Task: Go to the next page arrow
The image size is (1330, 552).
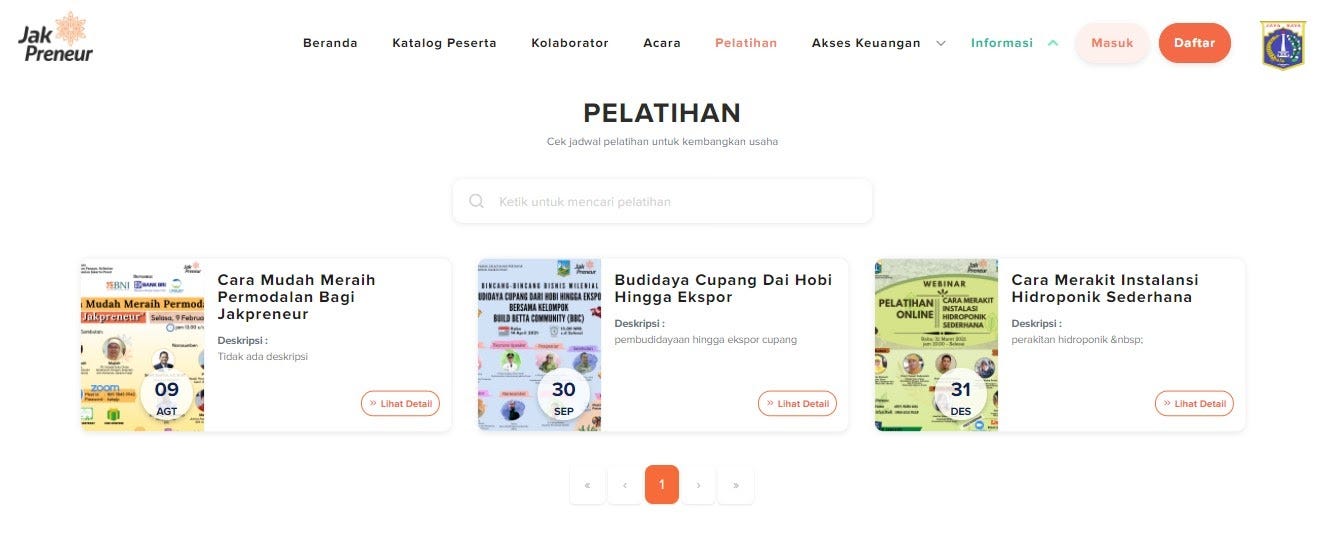Action: 699,485
